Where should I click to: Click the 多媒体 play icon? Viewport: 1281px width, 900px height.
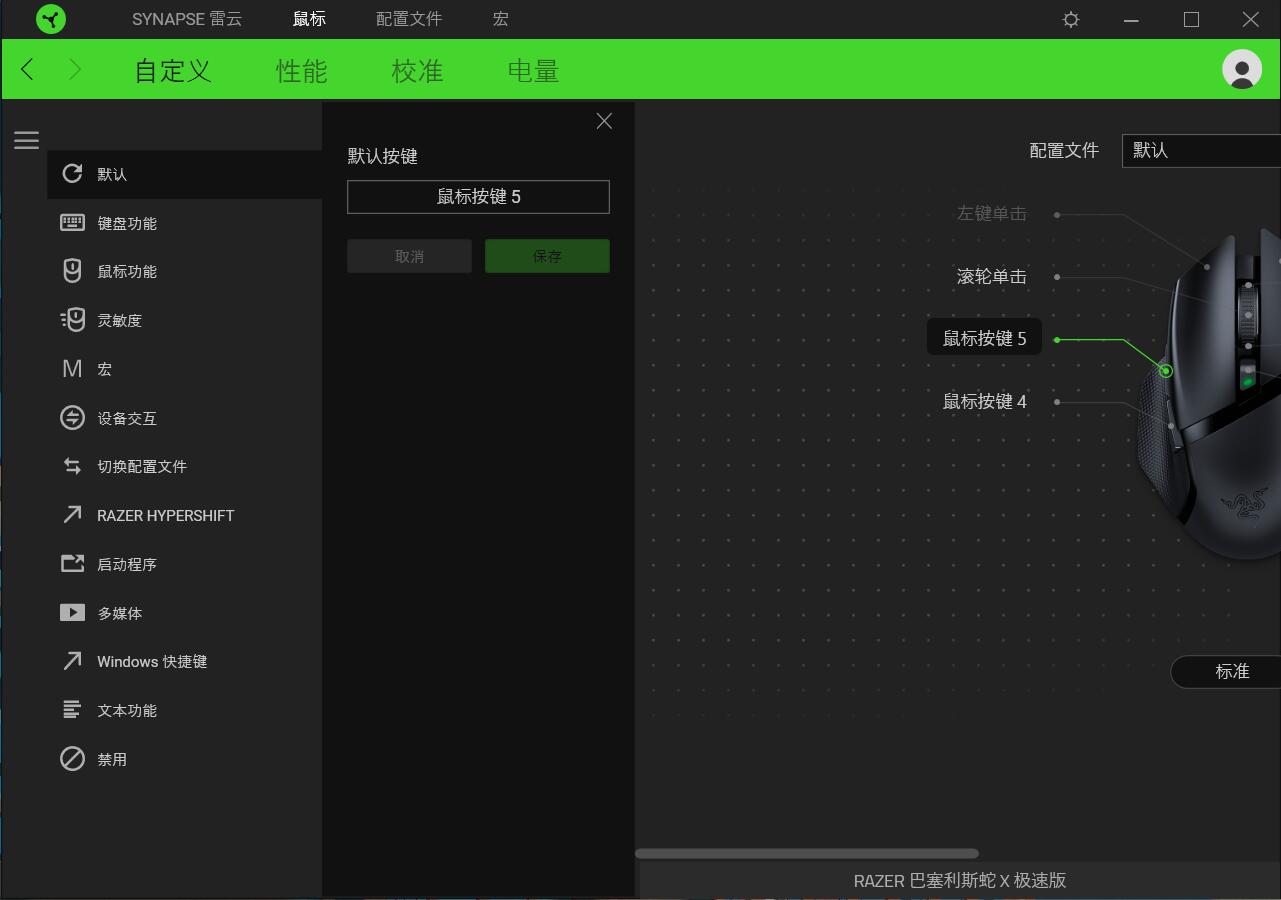pos(72,612)
